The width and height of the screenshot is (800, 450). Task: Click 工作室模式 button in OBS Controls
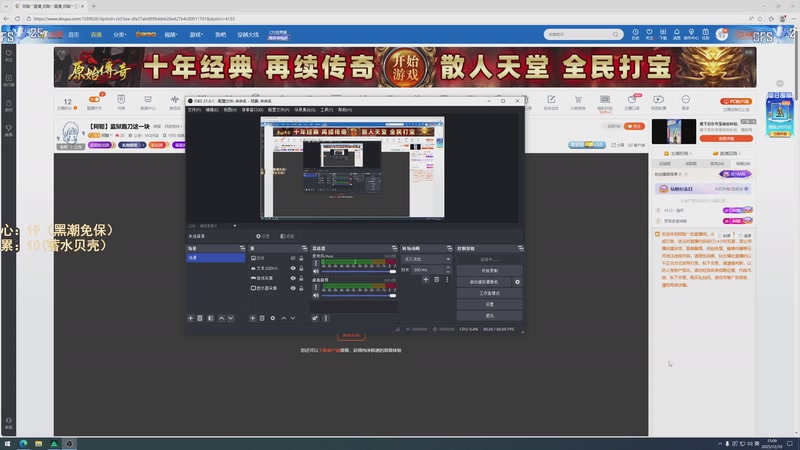[x=489, y=293]
